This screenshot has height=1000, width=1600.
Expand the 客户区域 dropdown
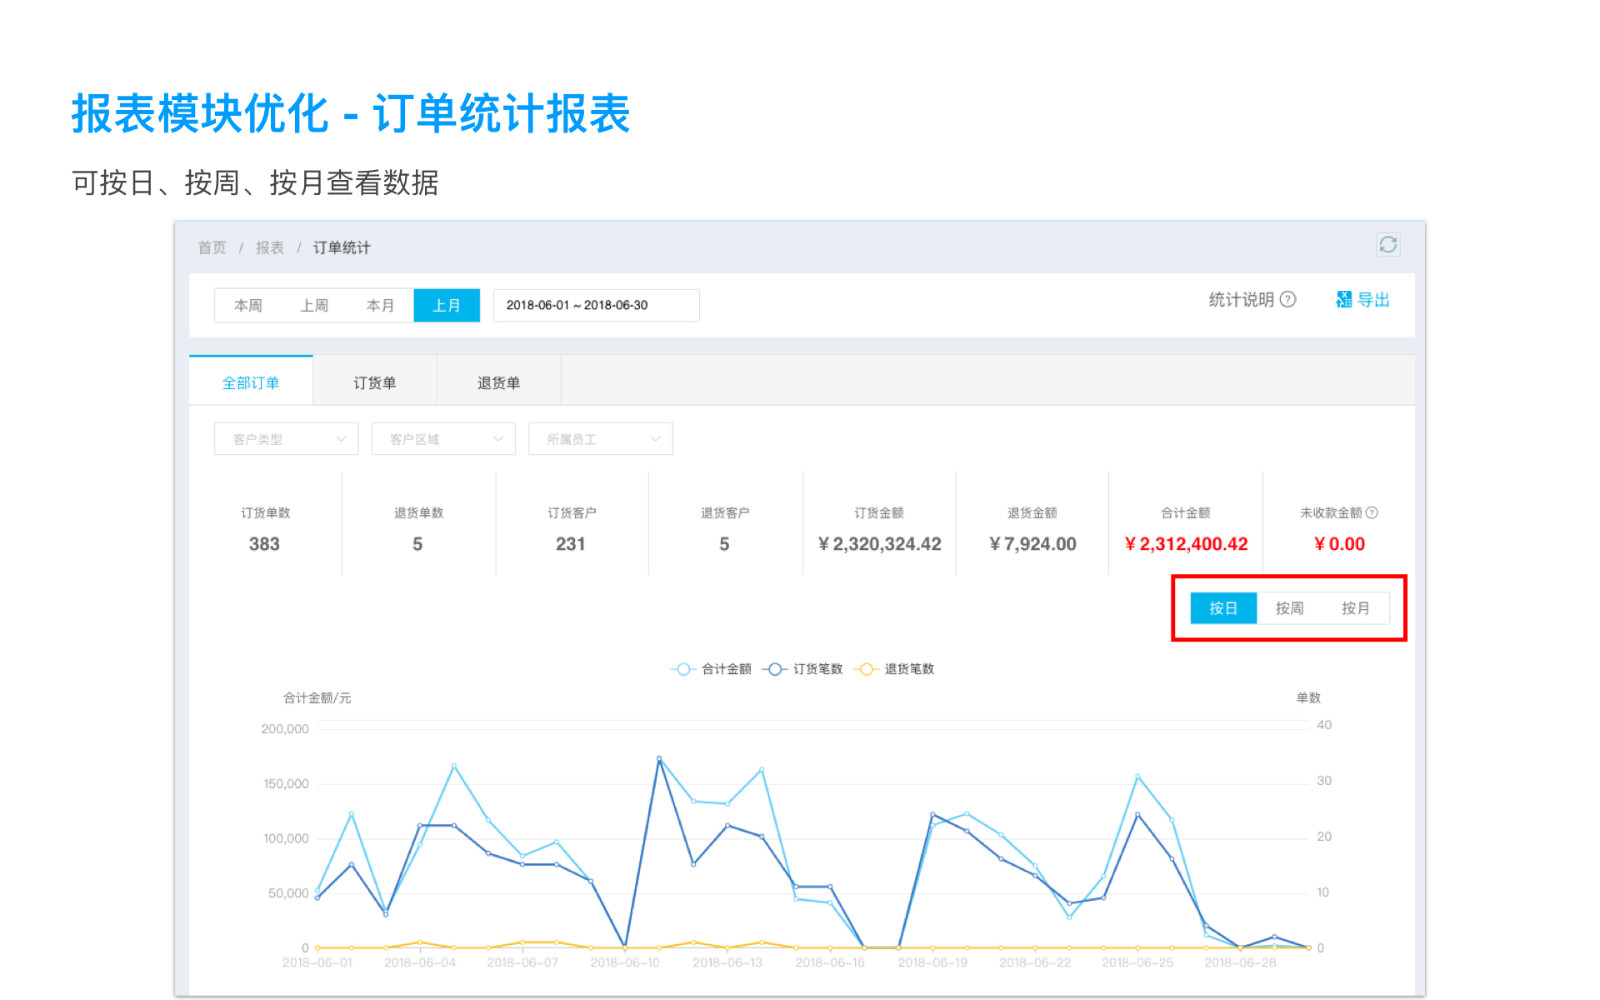pos(443,439)
